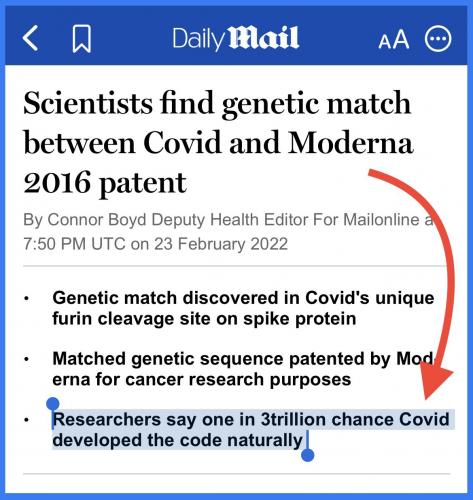Click the author name Connor Boyd

pos(98,220)
